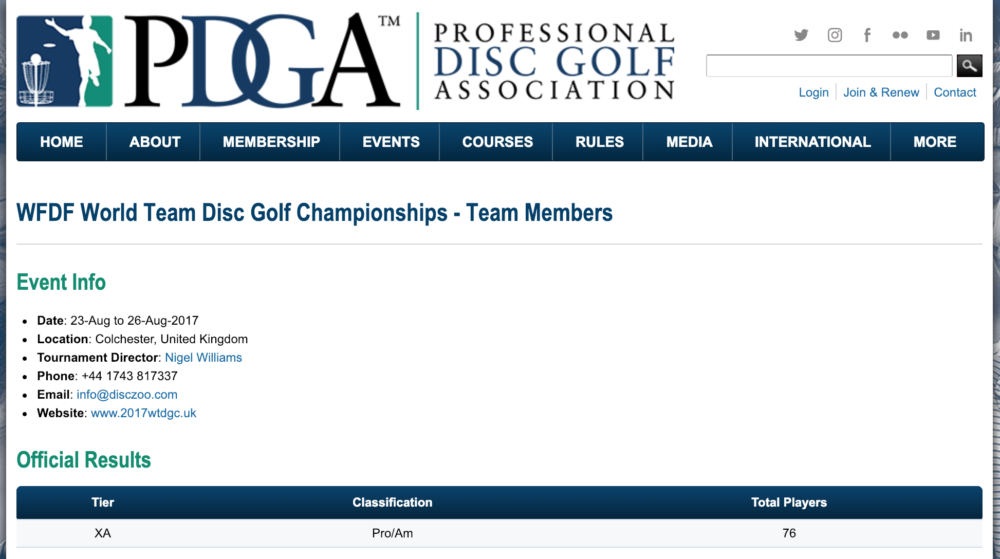The image size is (1000, 559).
Task: Open Nigel Williams tournament director link
Action: coord(203,357)
